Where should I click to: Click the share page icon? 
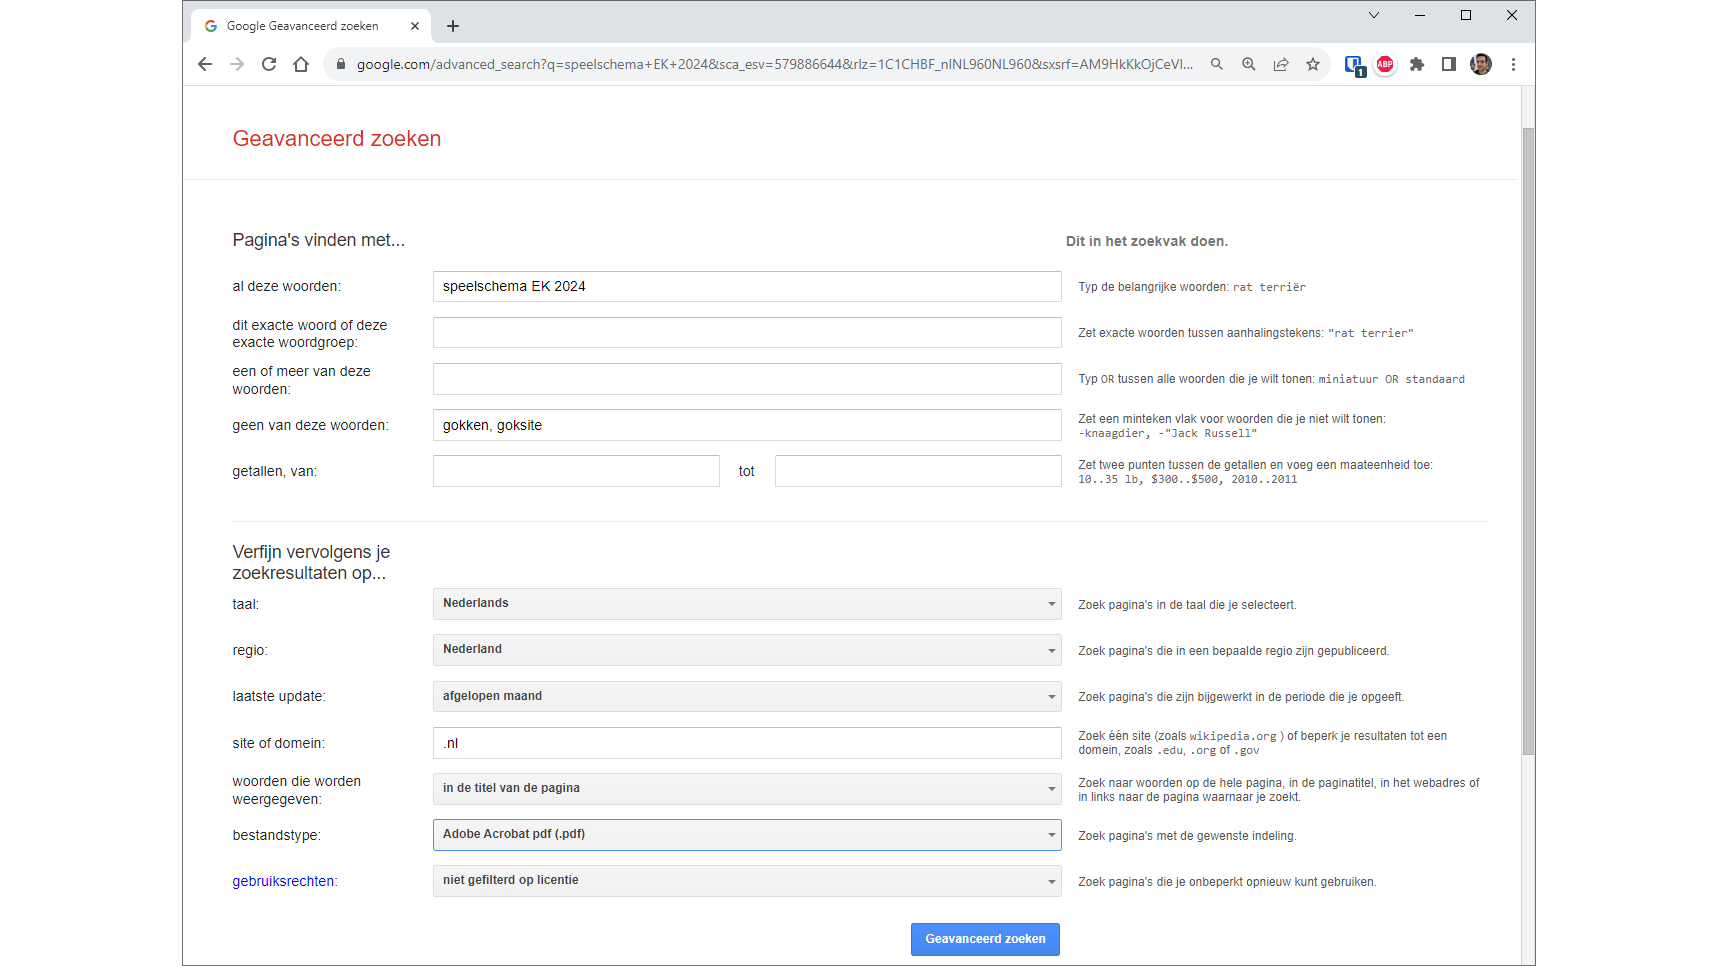[x=1281, y=64]
